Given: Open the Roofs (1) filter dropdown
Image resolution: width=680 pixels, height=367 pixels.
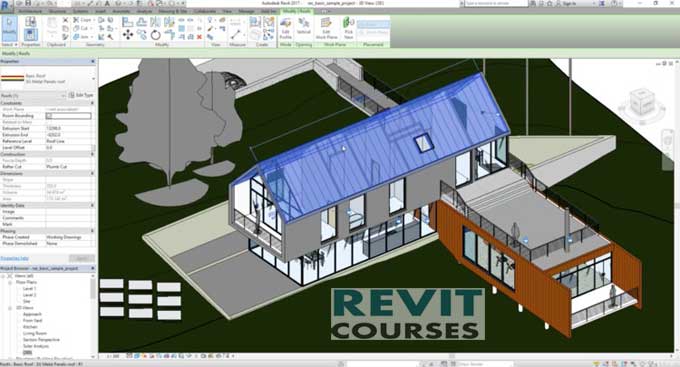Looking at the screenshot, I should point(63,95).
